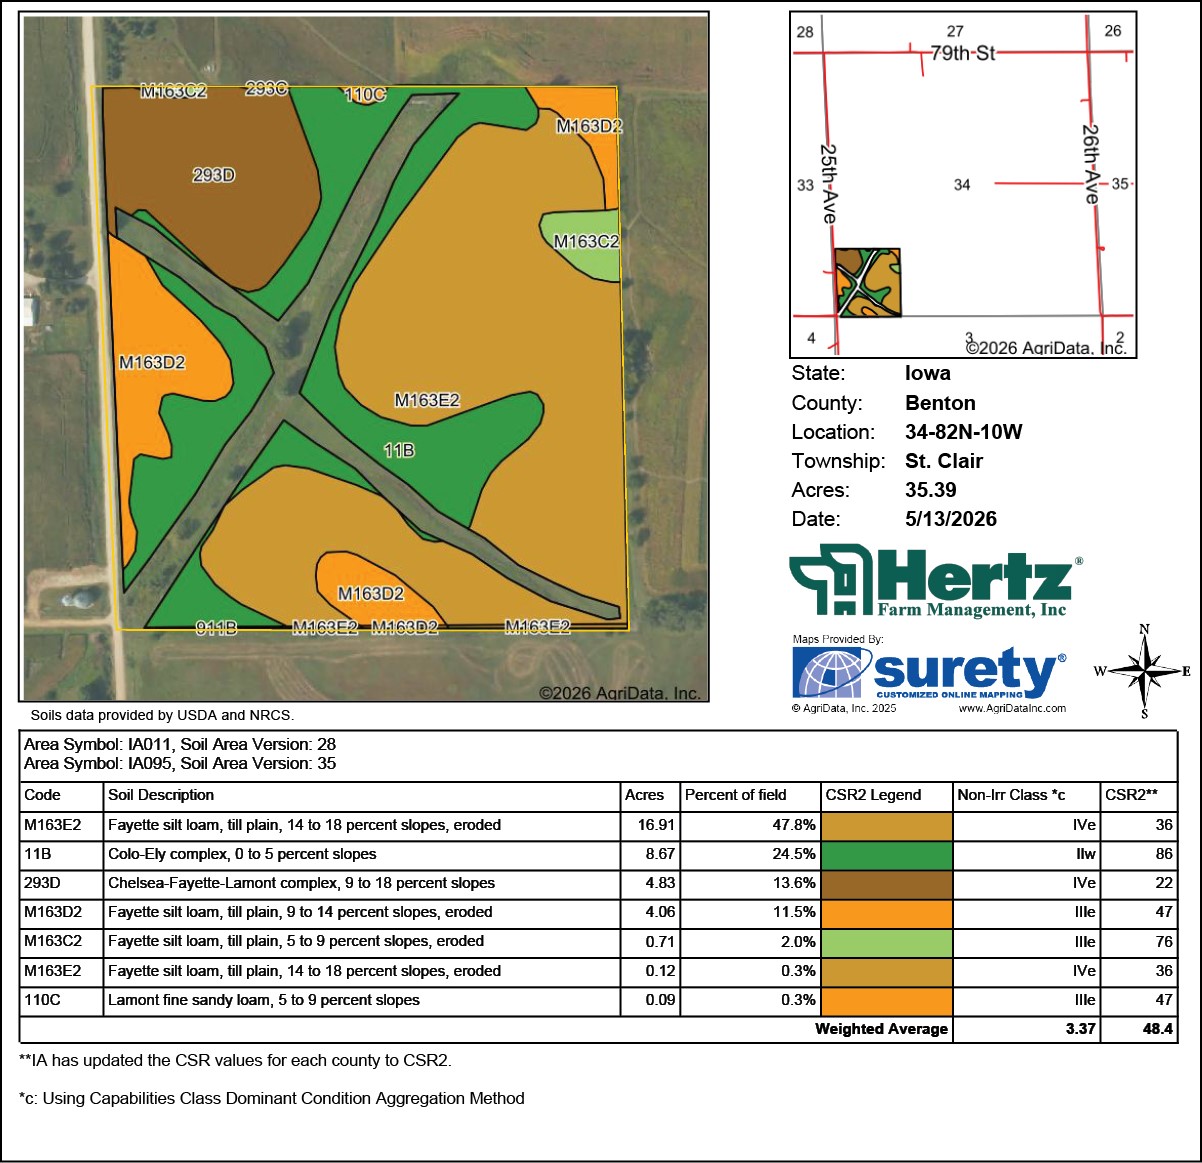The width and height of the screenshot is (1202, 1163).
Task: Click the Lamont fine sandy loam description
Action: point(264,1000)
